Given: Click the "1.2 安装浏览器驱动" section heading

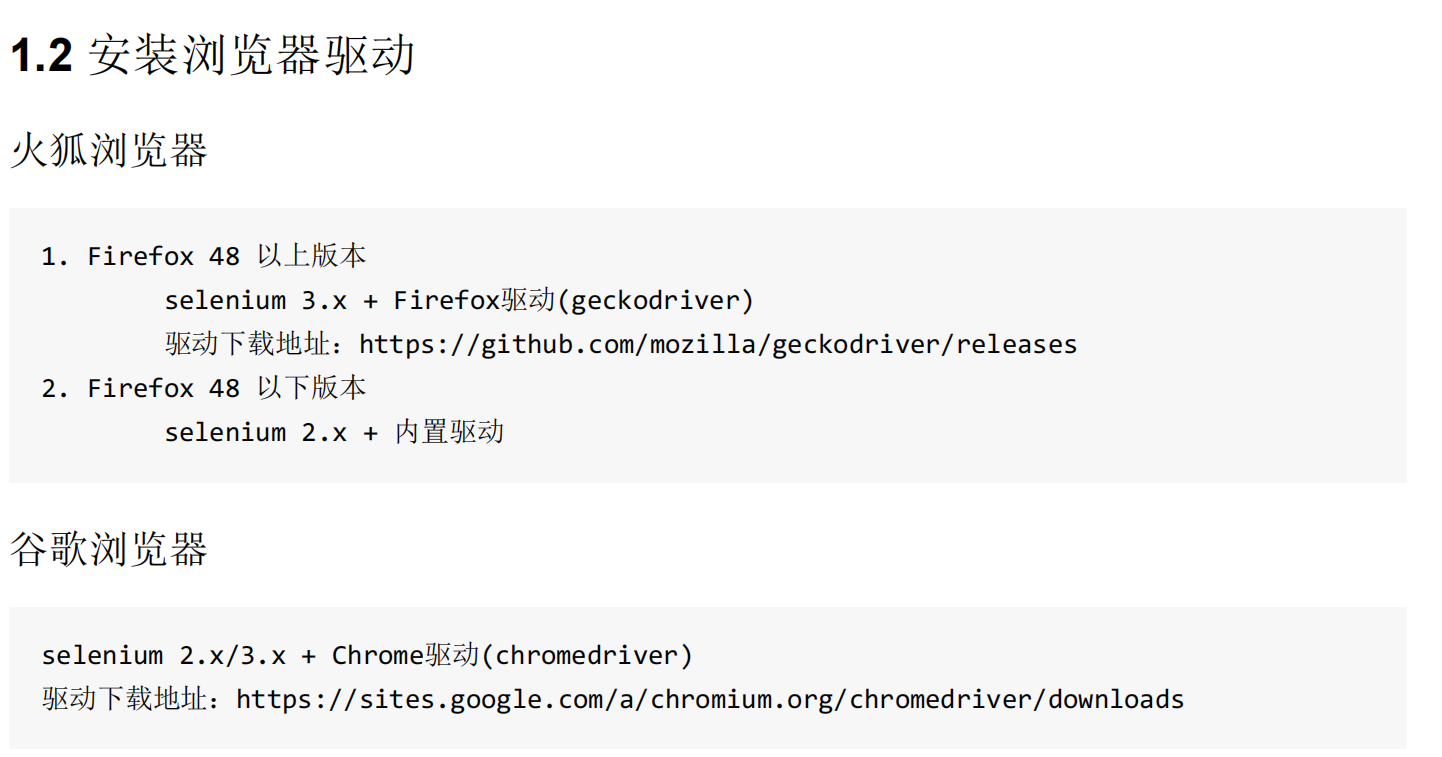Looking at the screenshot, I should coord(212,57).
